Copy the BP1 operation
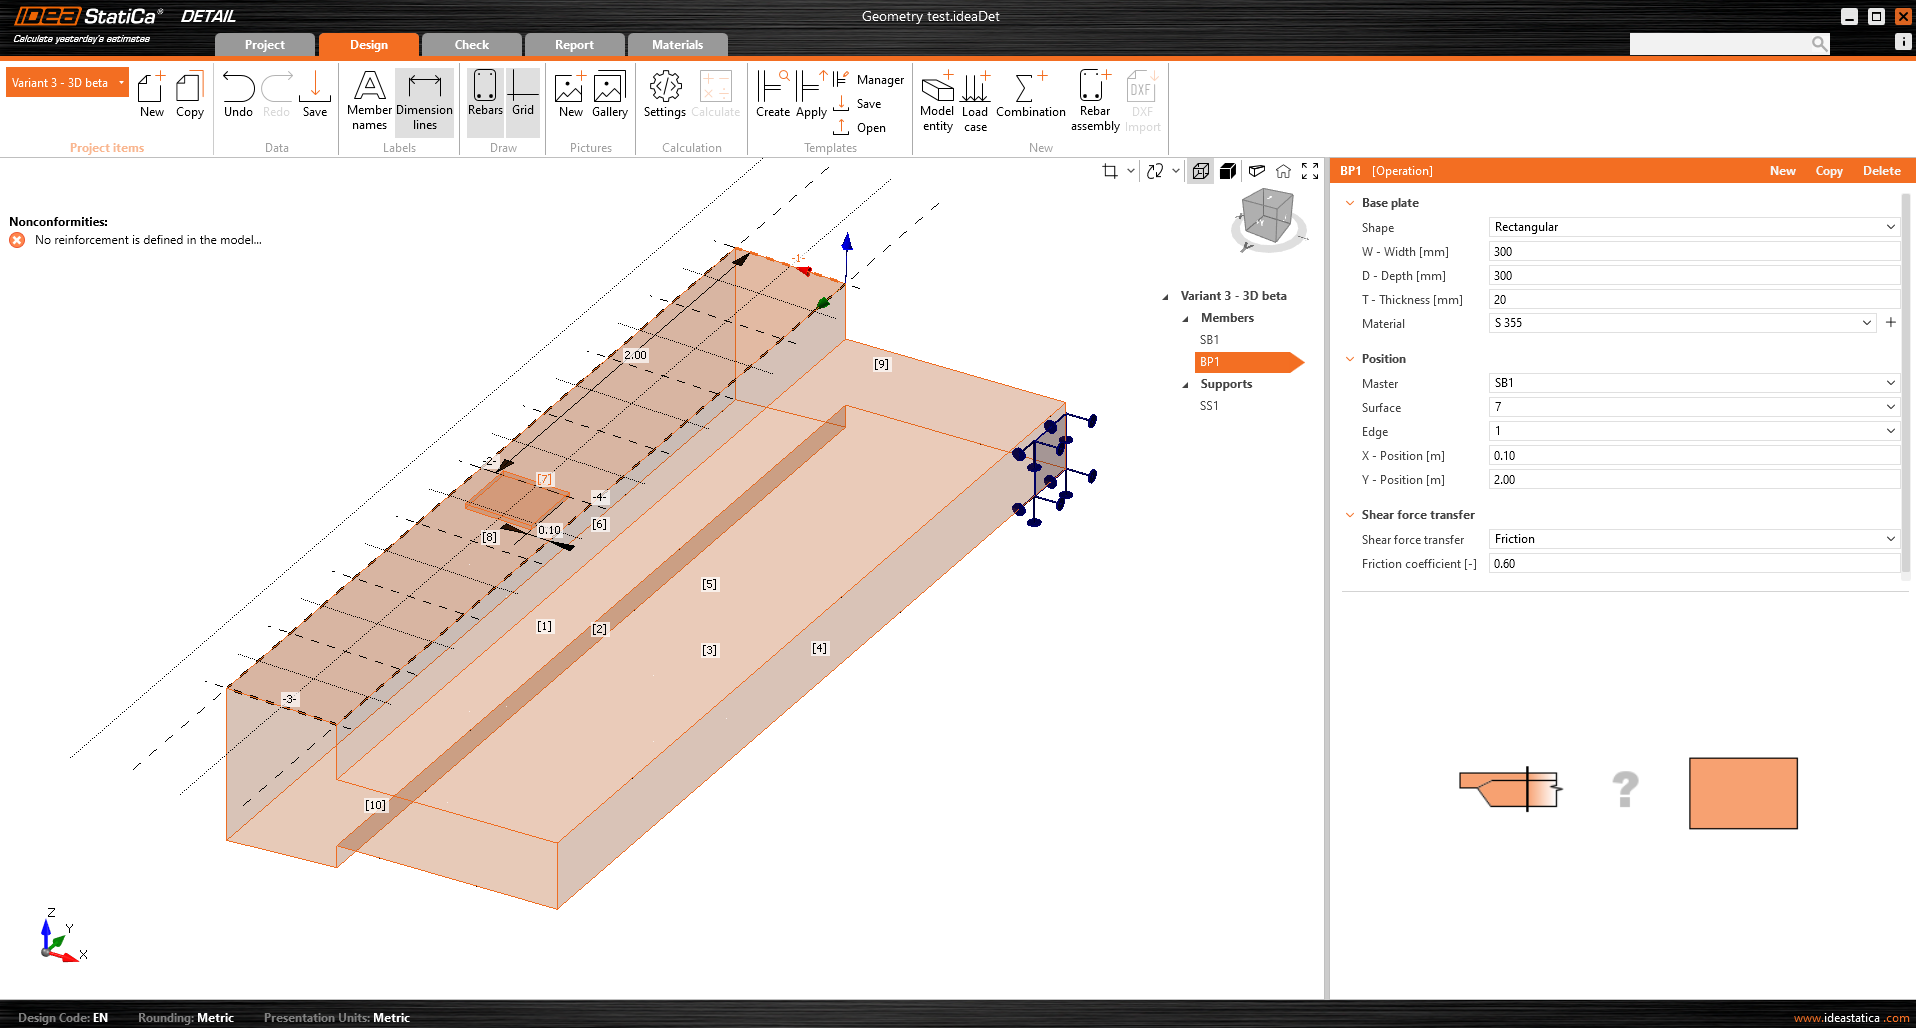Screen dimensions: 1916x1028 [1829, 170]
